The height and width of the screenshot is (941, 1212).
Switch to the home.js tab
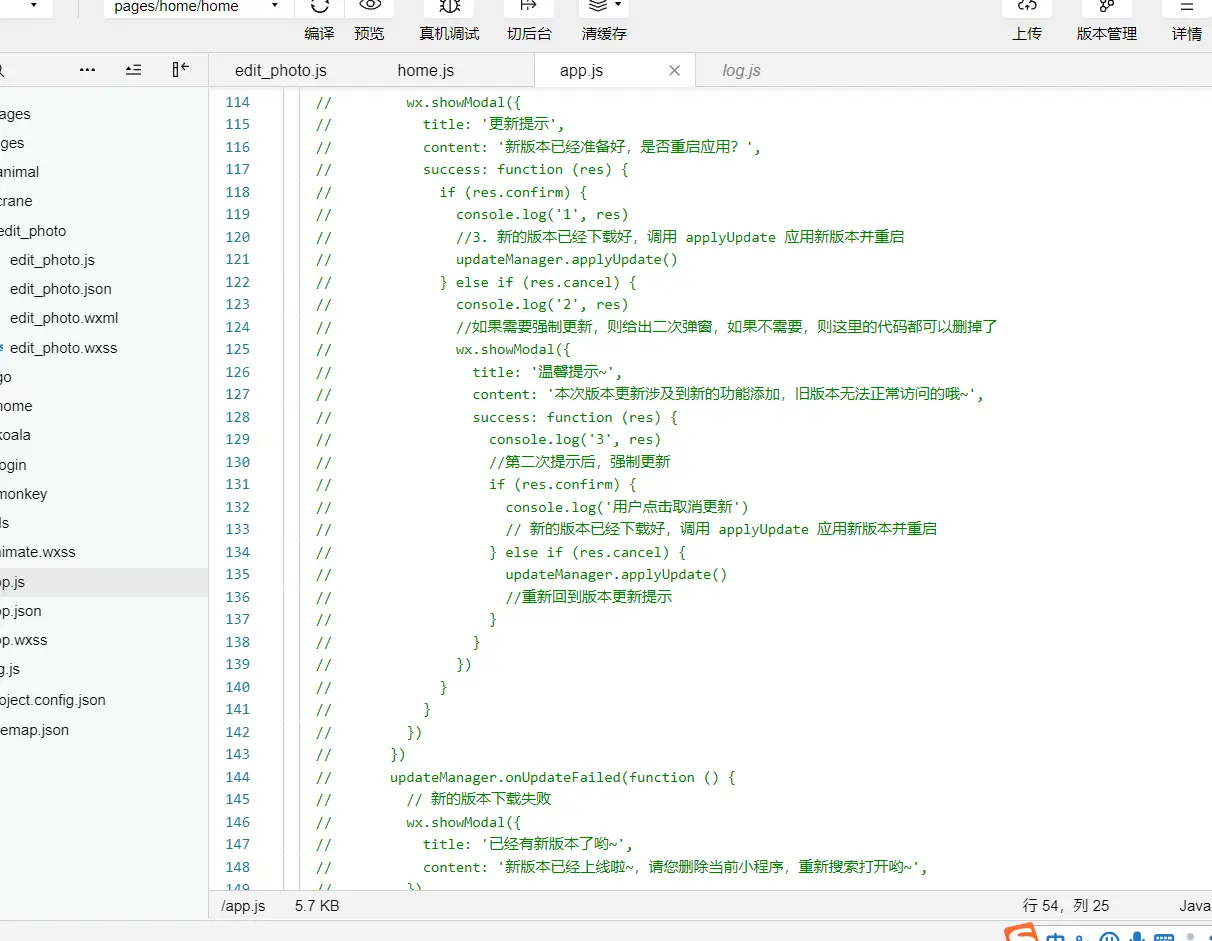tap(426, 70)
